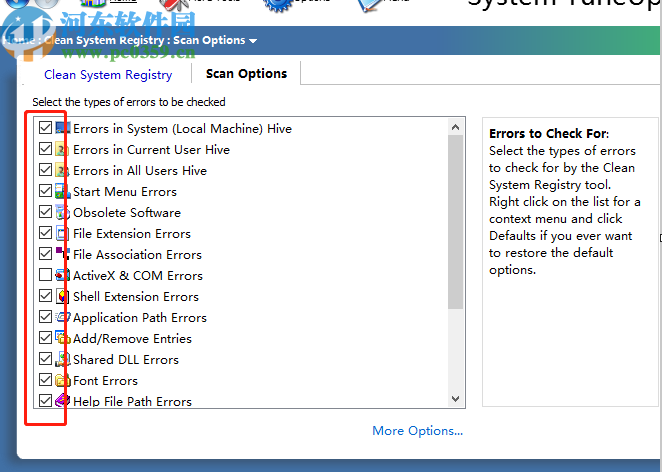
Task: Click the Start Menu Errors icon
Action: point(62,191)
